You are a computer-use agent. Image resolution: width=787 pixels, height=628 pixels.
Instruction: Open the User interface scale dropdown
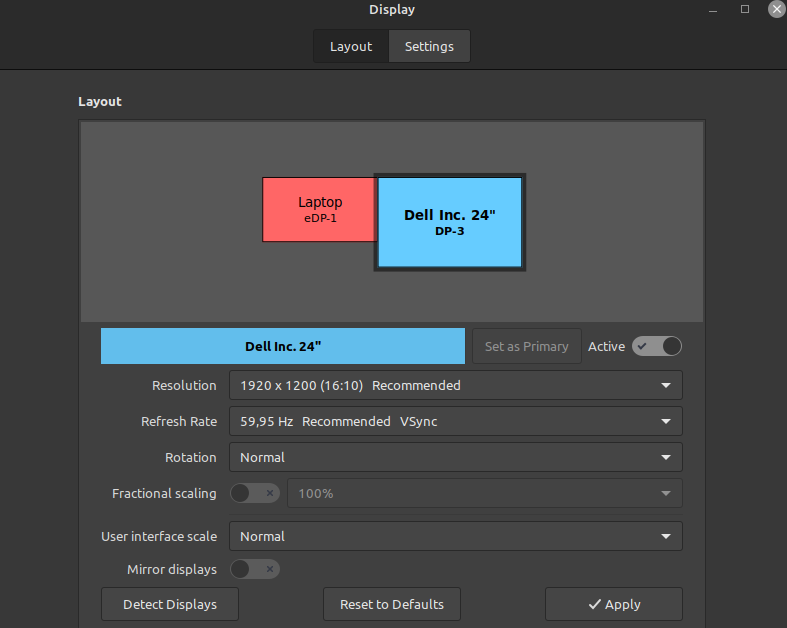pos(455,536)
